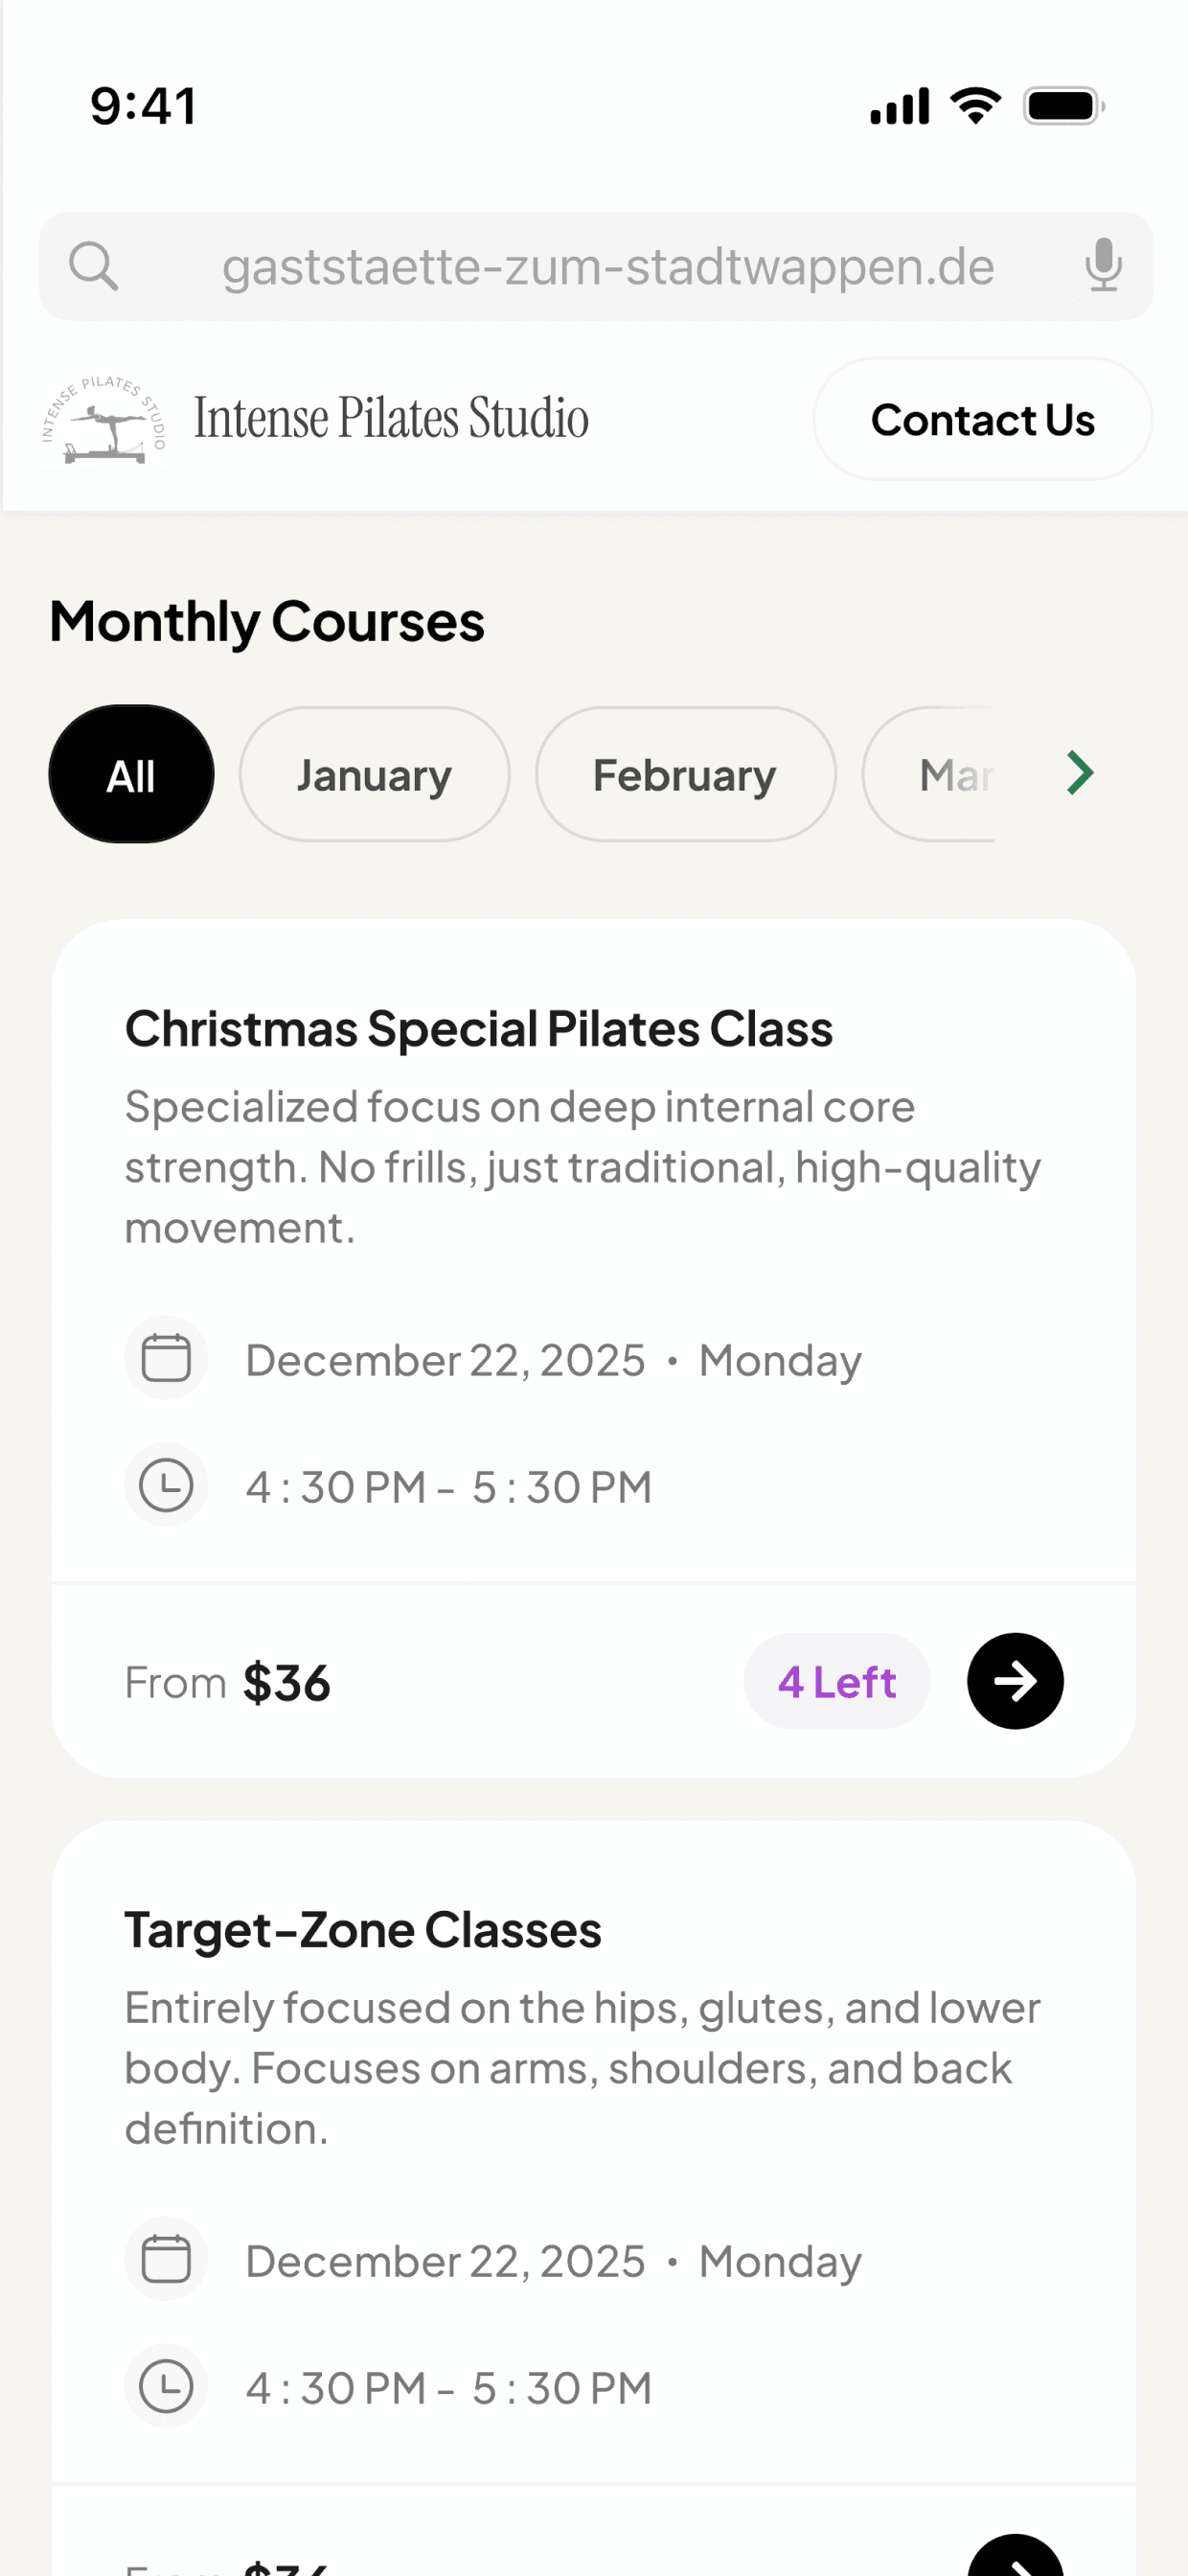Open Target-Zone Classes title
1188x2576 pixels.
coord(363,1929)
